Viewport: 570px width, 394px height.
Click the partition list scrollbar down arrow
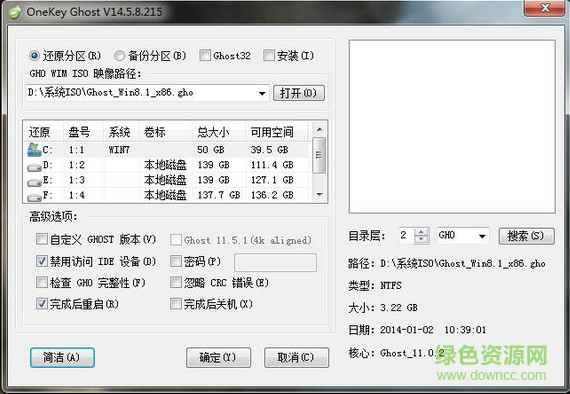click(319, 195)
